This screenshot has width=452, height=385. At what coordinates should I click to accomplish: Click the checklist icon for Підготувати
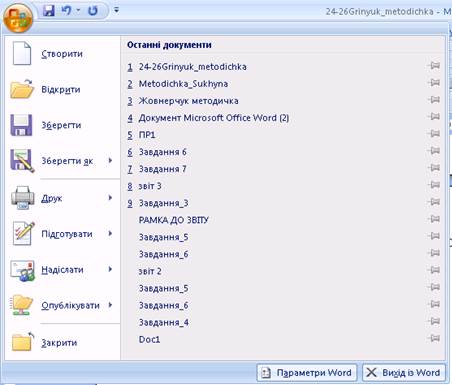(x=23, y=233)
